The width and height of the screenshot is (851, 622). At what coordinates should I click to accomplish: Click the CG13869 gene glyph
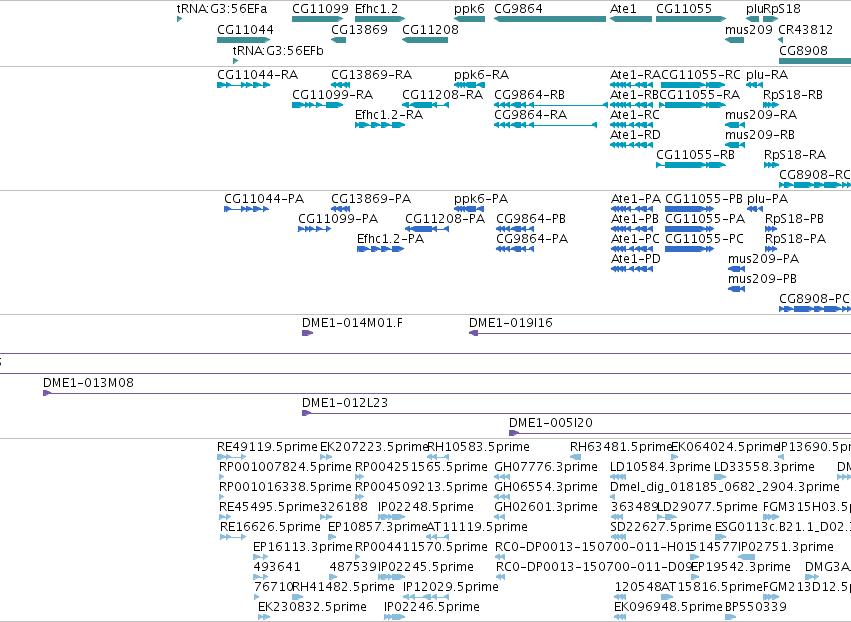click(x=339, y=40)
